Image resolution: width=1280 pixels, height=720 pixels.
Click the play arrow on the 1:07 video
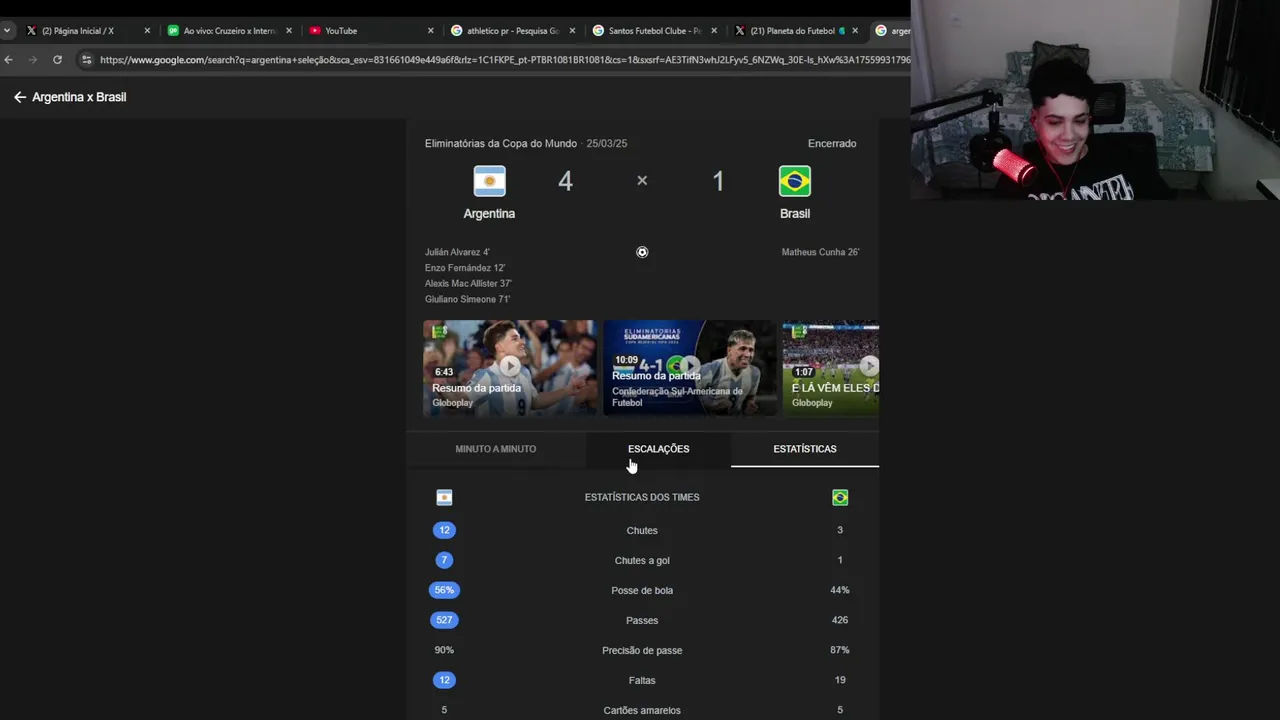(870, 366)
